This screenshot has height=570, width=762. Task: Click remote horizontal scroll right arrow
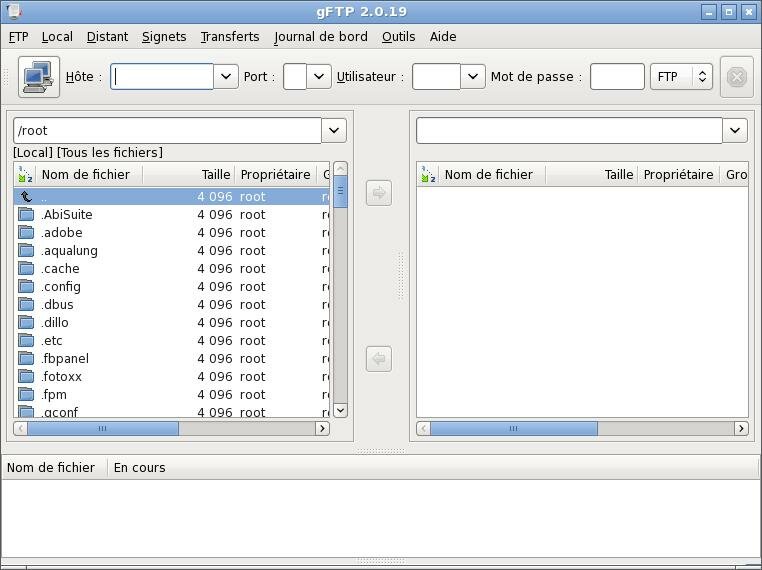(741, 429)
